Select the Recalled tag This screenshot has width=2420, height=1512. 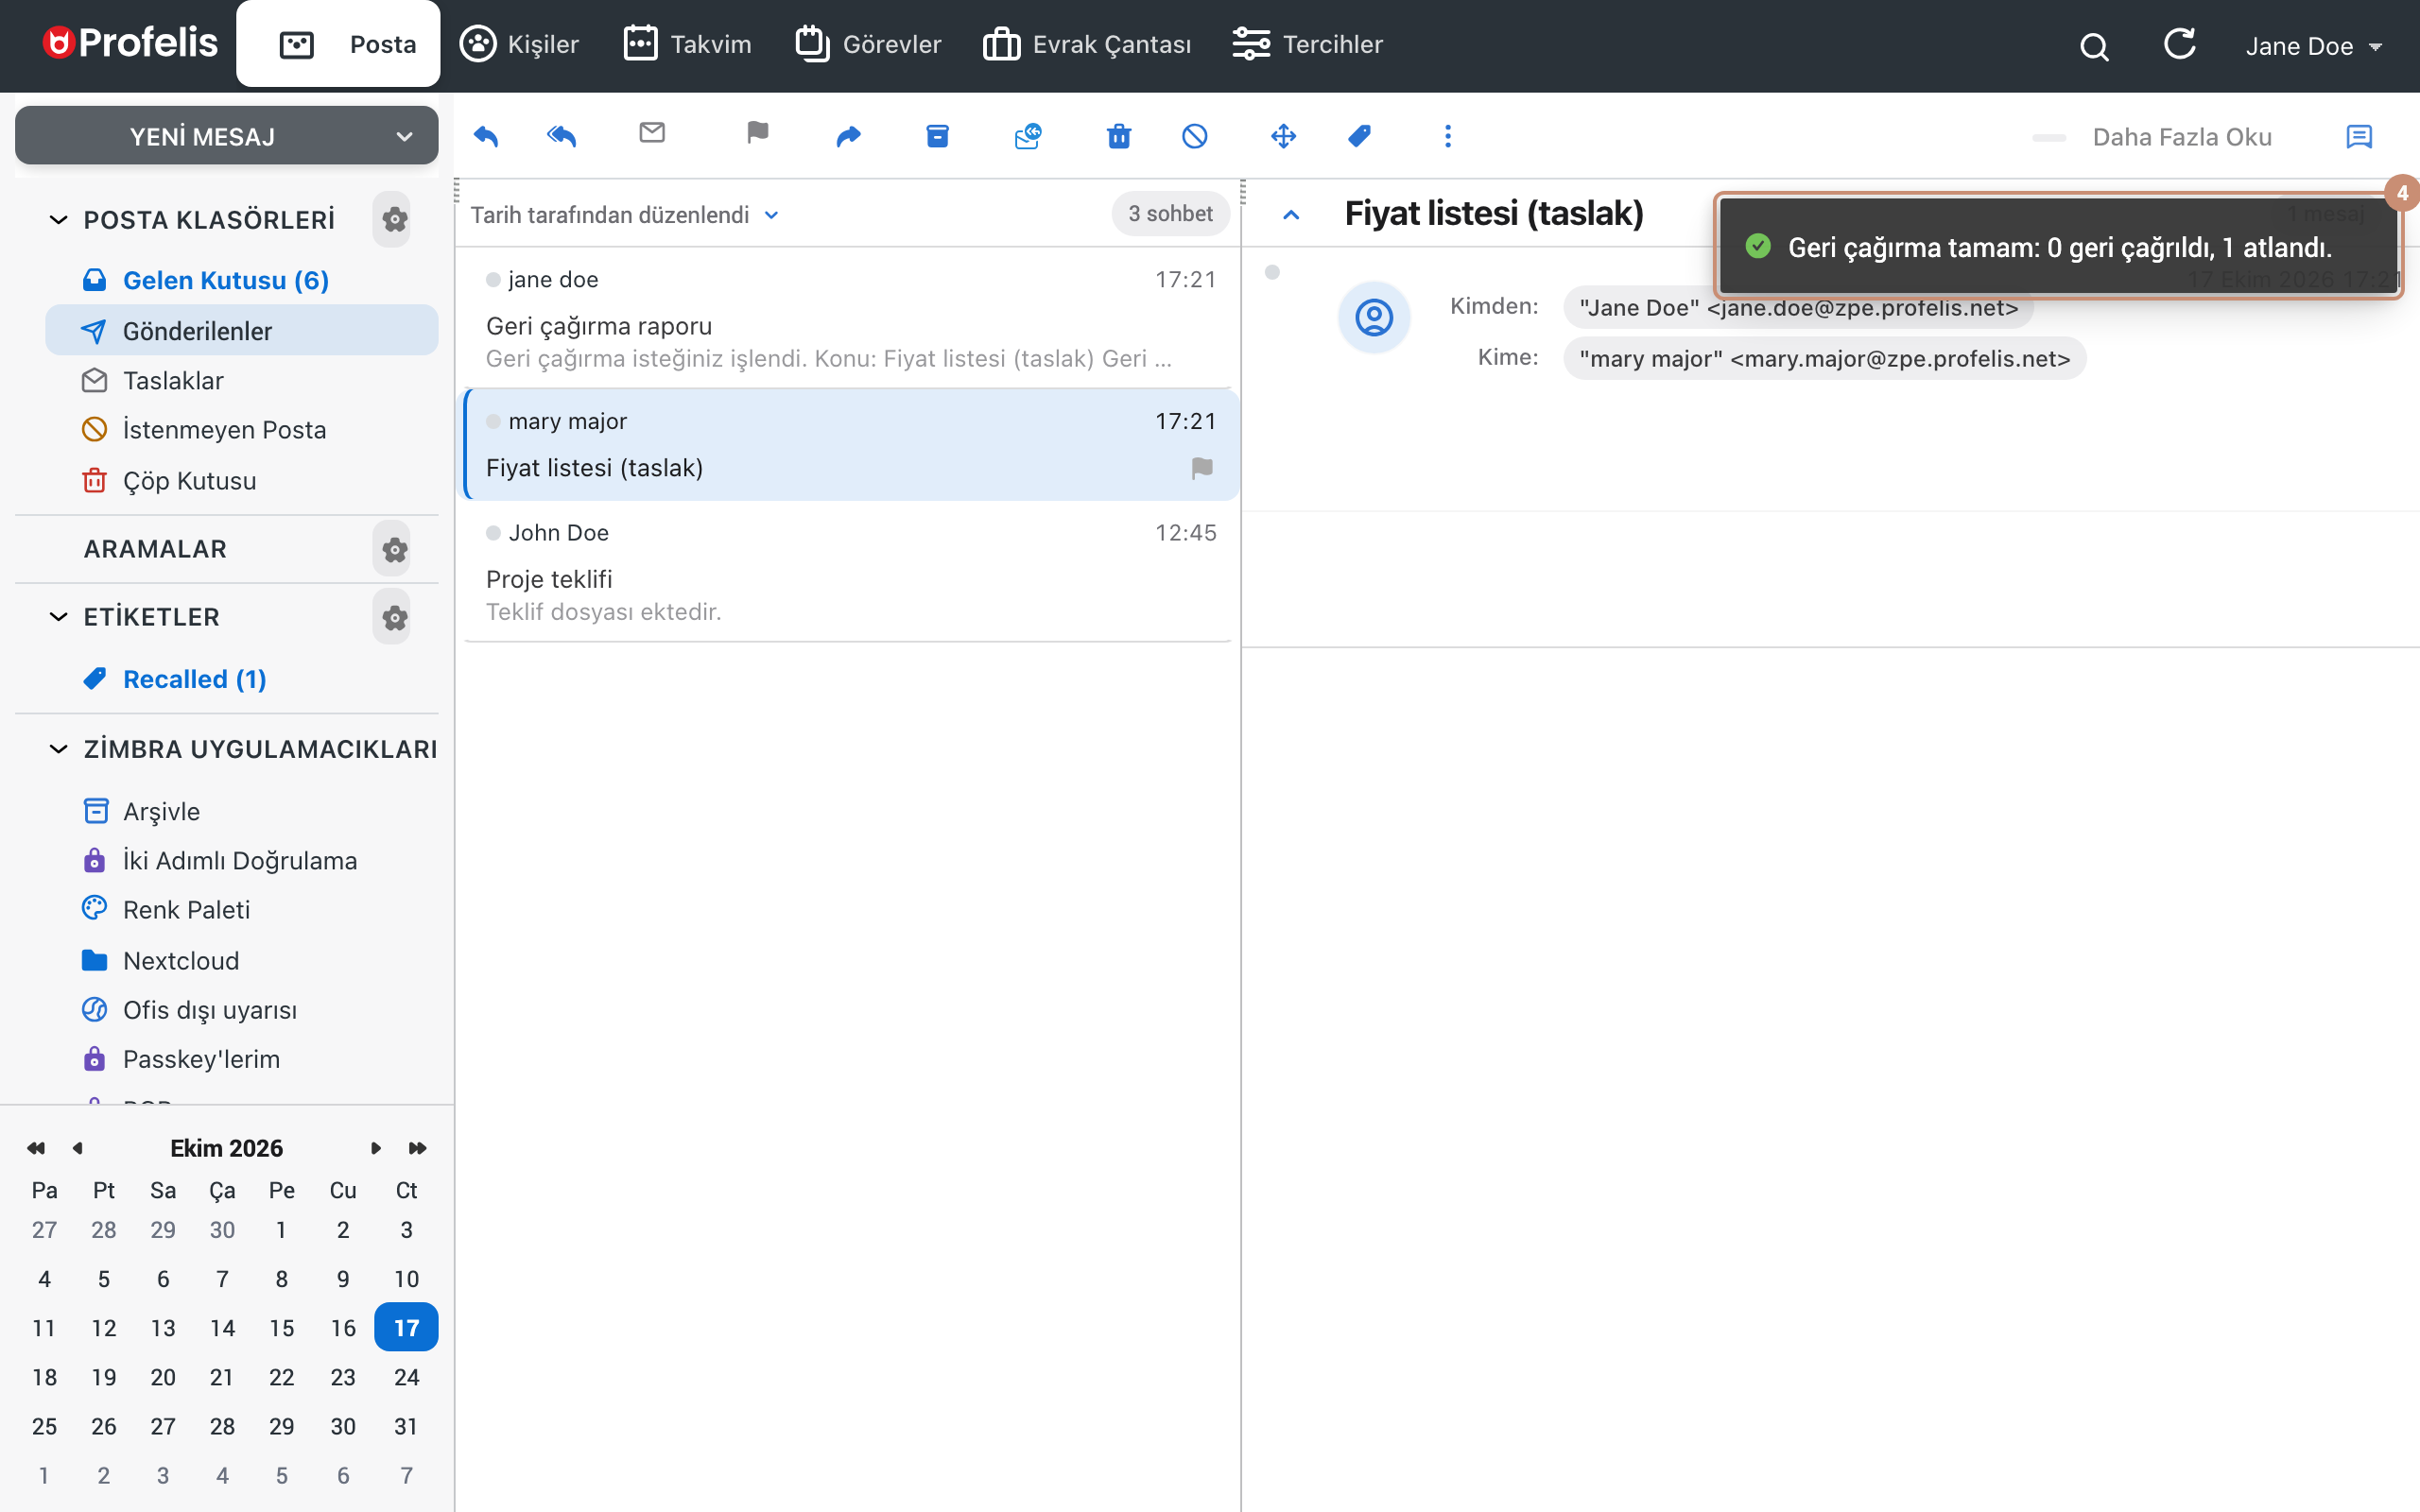click(194, 679)
